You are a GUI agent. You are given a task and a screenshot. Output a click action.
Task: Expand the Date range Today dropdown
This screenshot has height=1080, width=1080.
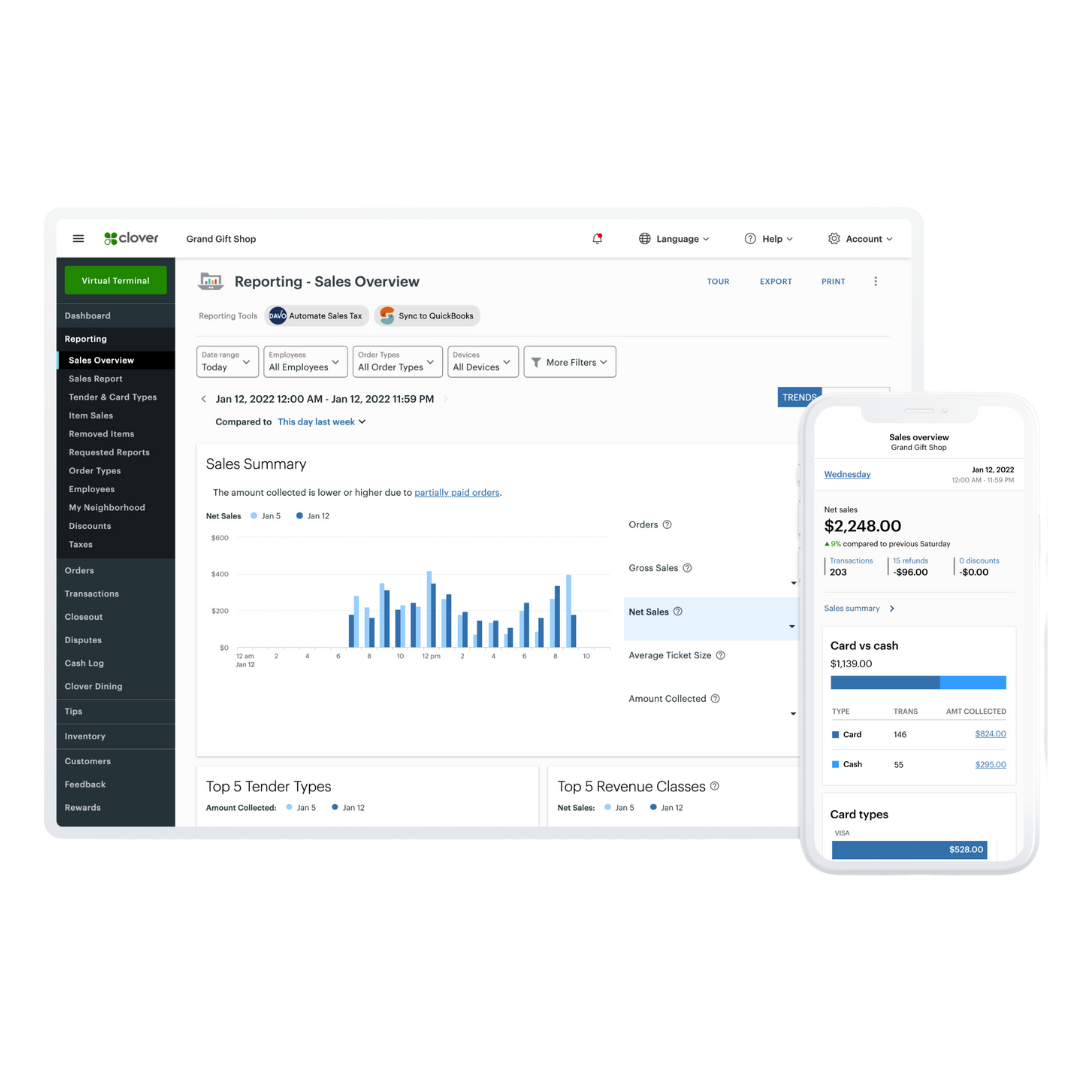[x=227, y=362]
